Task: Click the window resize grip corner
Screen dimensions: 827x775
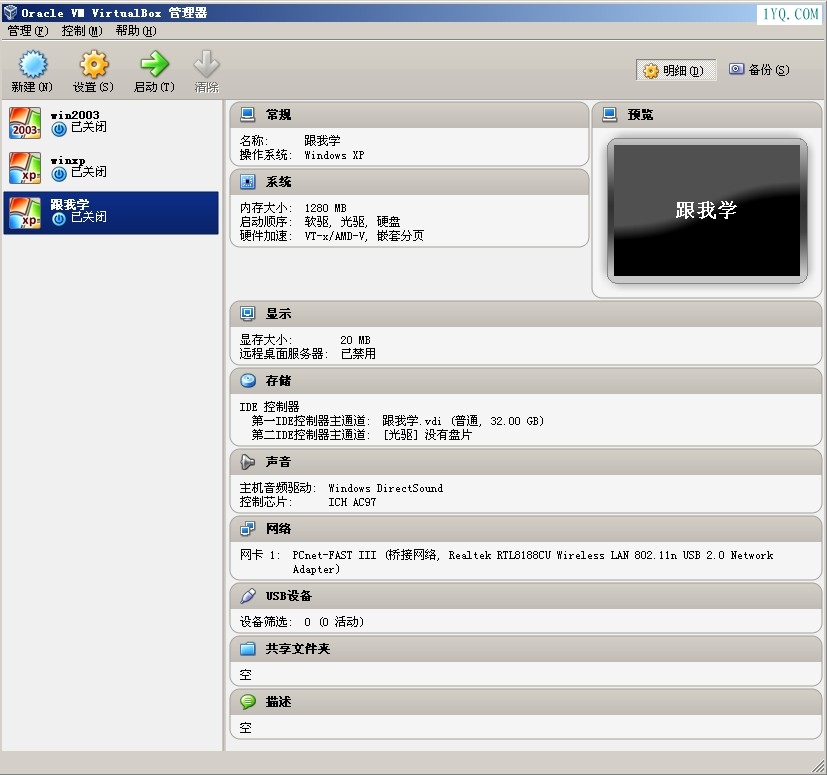Action: point(819,767)
